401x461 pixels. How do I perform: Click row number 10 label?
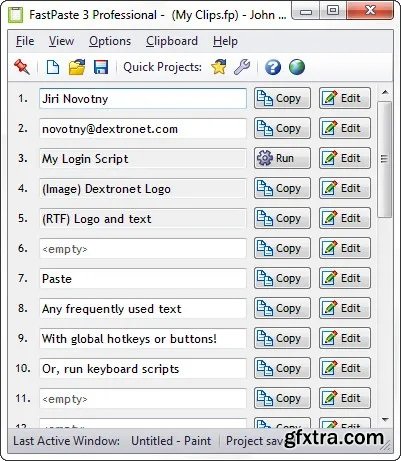[23, 368]
